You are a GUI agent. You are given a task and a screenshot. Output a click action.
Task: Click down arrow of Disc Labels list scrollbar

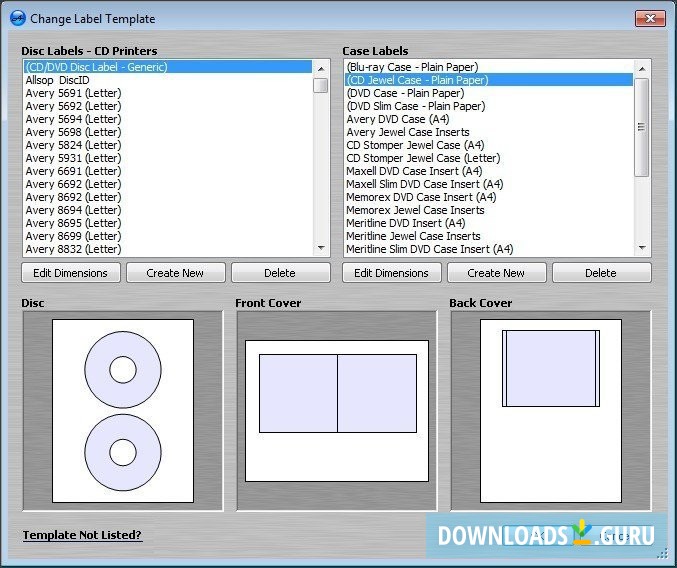point(321,248)
